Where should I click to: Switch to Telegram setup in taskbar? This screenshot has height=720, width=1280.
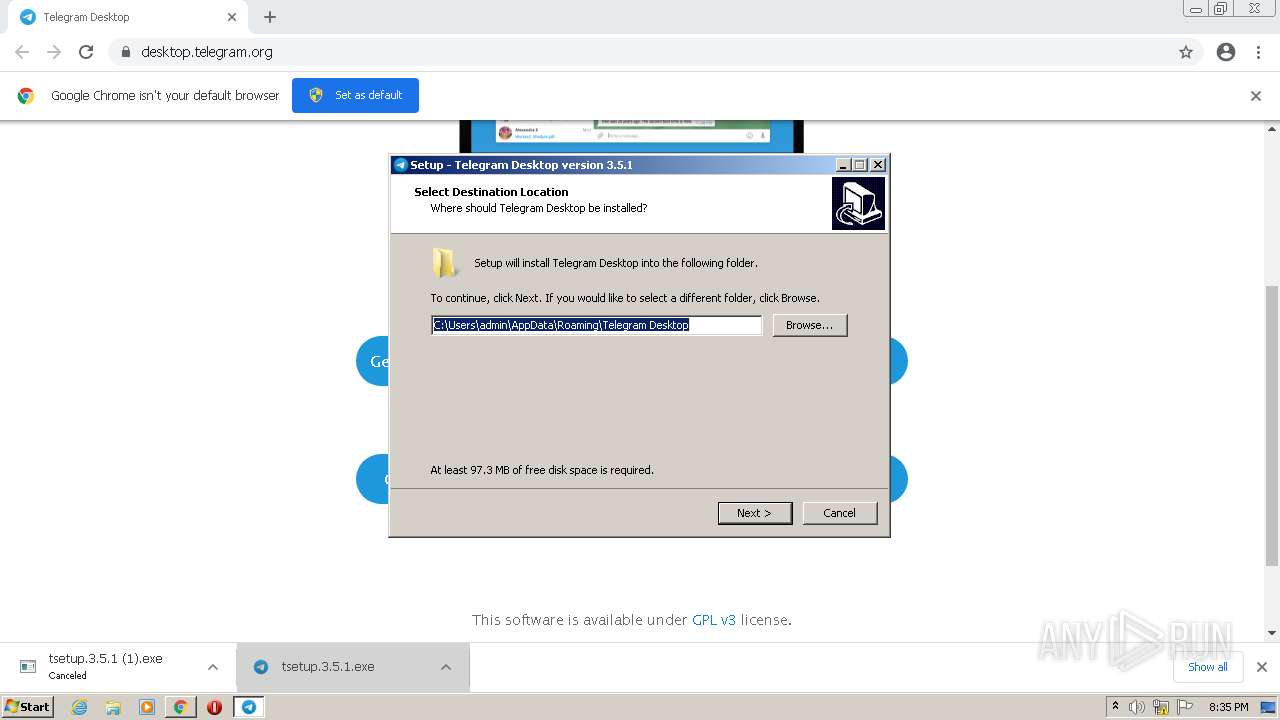[x=249, y=707]
